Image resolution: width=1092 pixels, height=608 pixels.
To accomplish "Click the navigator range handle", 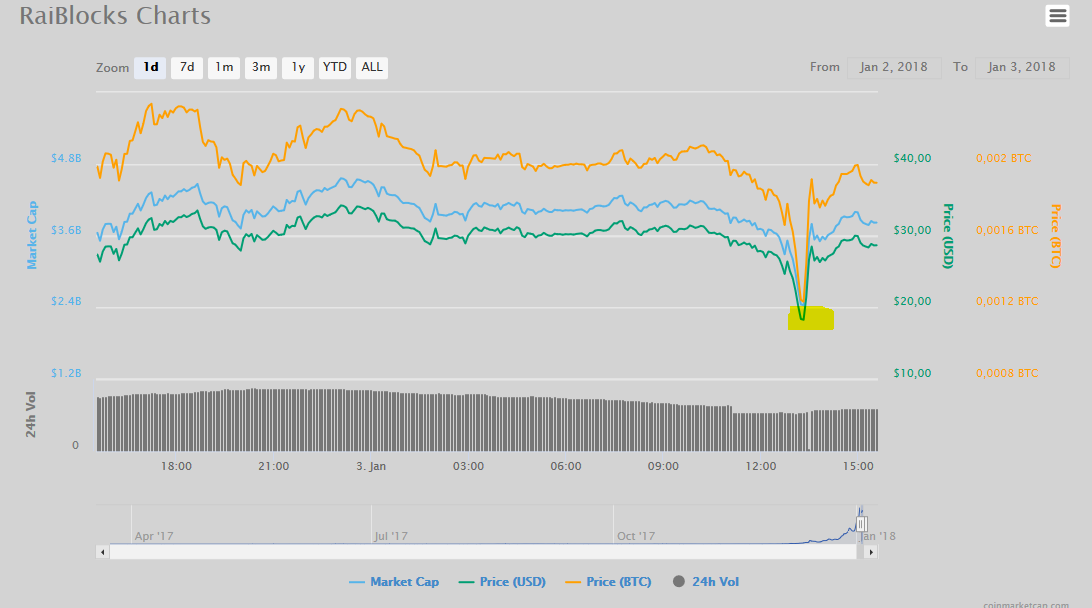I will (861, 524).
